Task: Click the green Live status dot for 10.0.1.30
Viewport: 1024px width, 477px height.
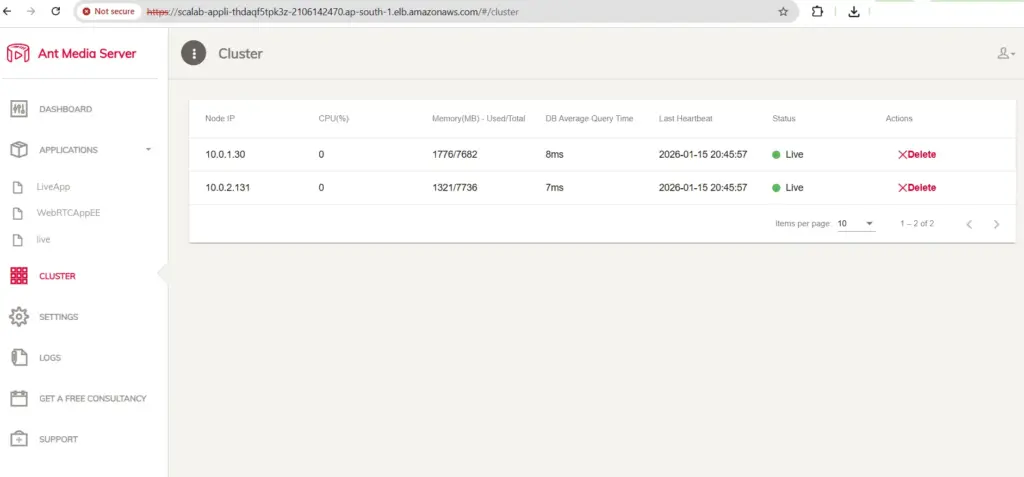Action: (x=776, y=155)
